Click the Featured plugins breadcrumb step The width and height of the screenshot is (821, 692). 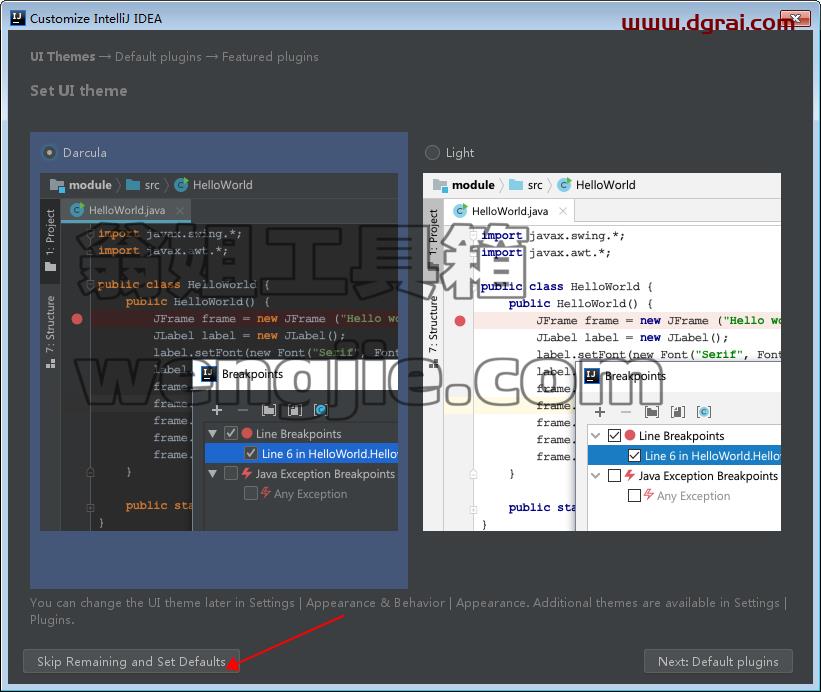(270, 57)
